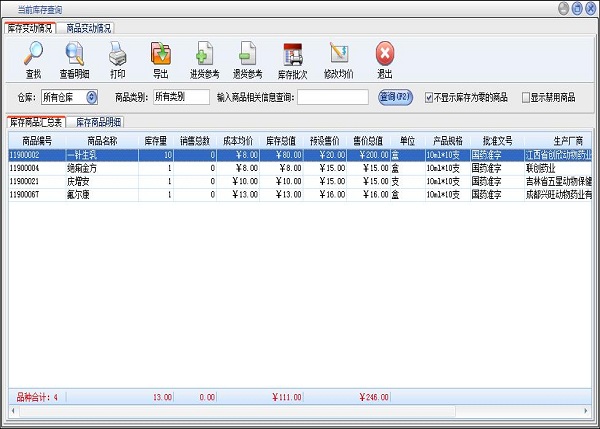Open the 商品类别 category field
The width and height of the screenshot is (600, 429).
coord(180,97)
